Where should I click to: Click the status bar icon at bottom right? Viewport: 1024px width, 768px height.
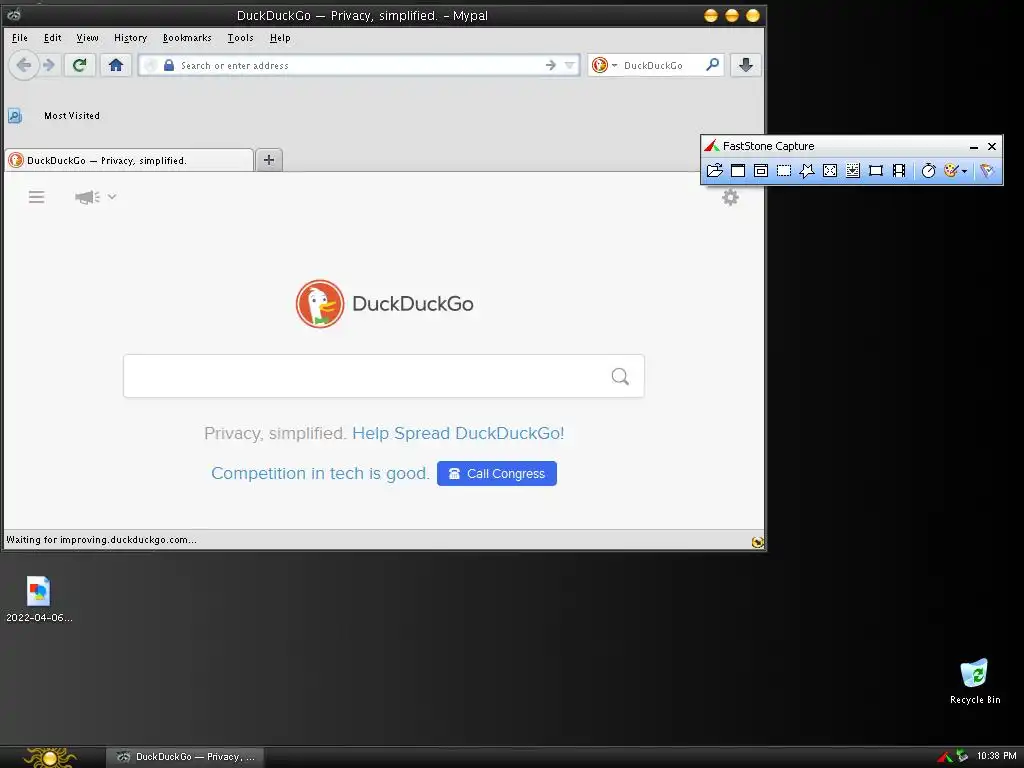click(x=758, y=541)
